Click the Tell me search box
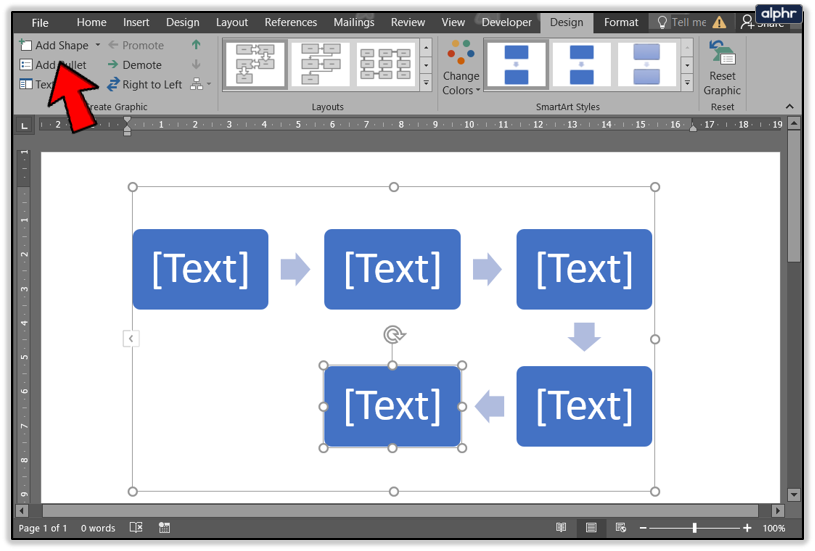815x551 pixels. (682, 22)
